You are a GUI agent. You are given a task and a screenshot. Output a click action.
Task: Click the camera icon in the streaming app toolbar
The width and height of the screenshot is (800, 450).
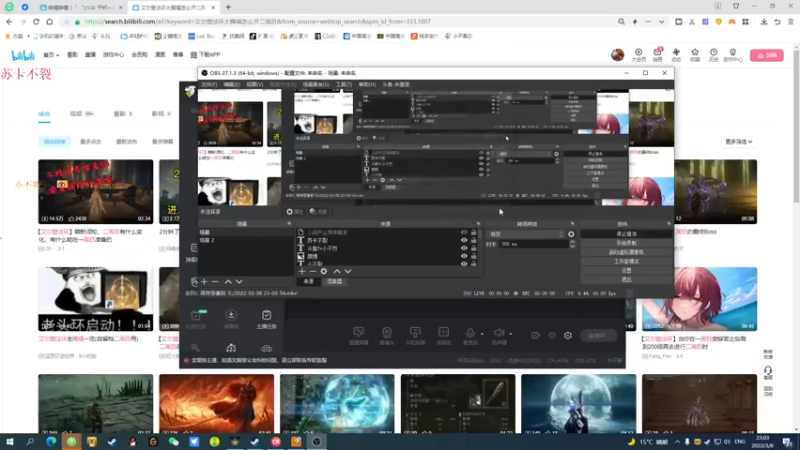pos(387,333)
